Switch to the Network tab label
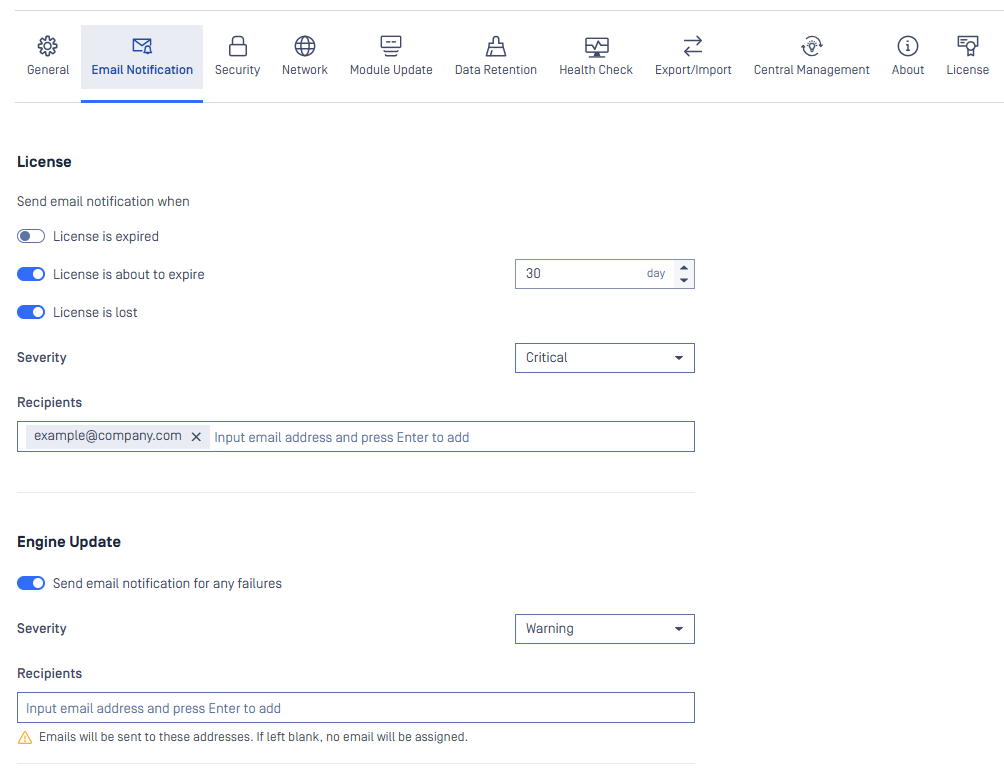 [305, 70]
